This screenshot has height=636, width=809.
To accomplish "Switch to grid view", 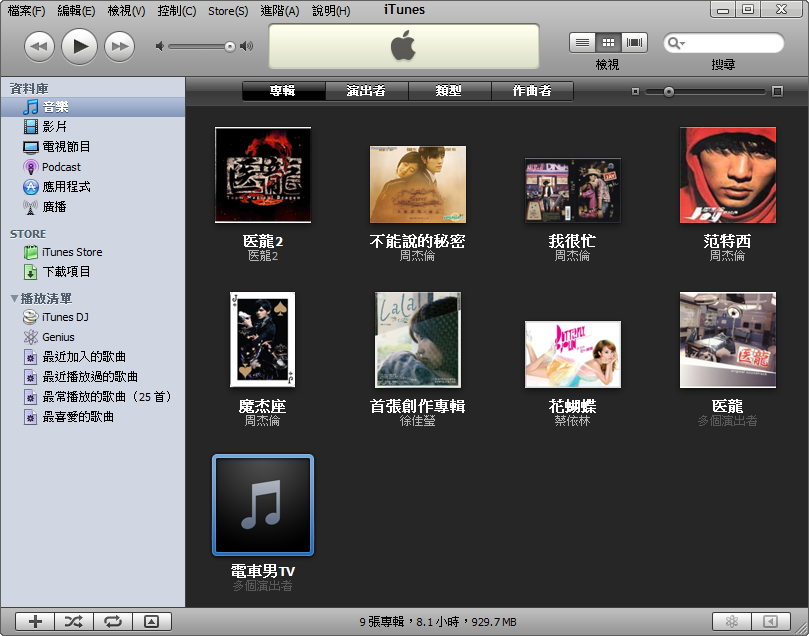I will [x=608, y=43].
